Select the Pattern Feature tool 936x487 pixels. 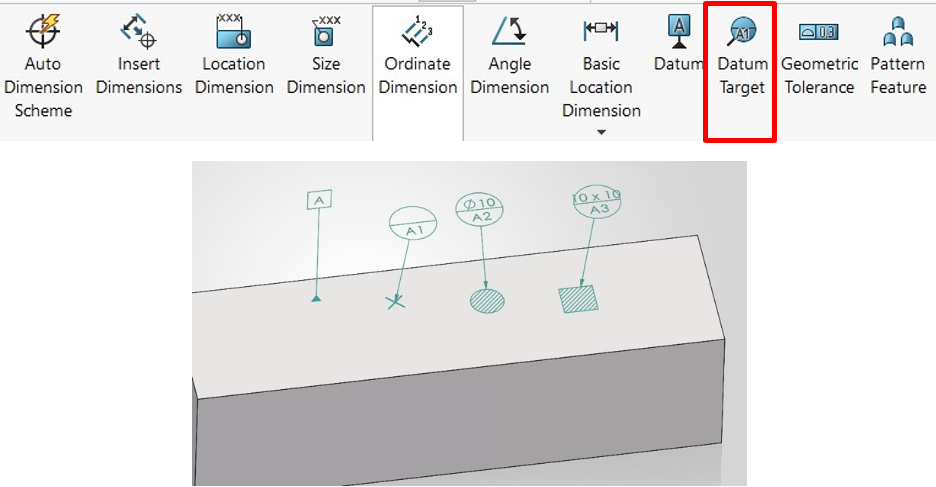pyautogui.click(x=898, y=55)
